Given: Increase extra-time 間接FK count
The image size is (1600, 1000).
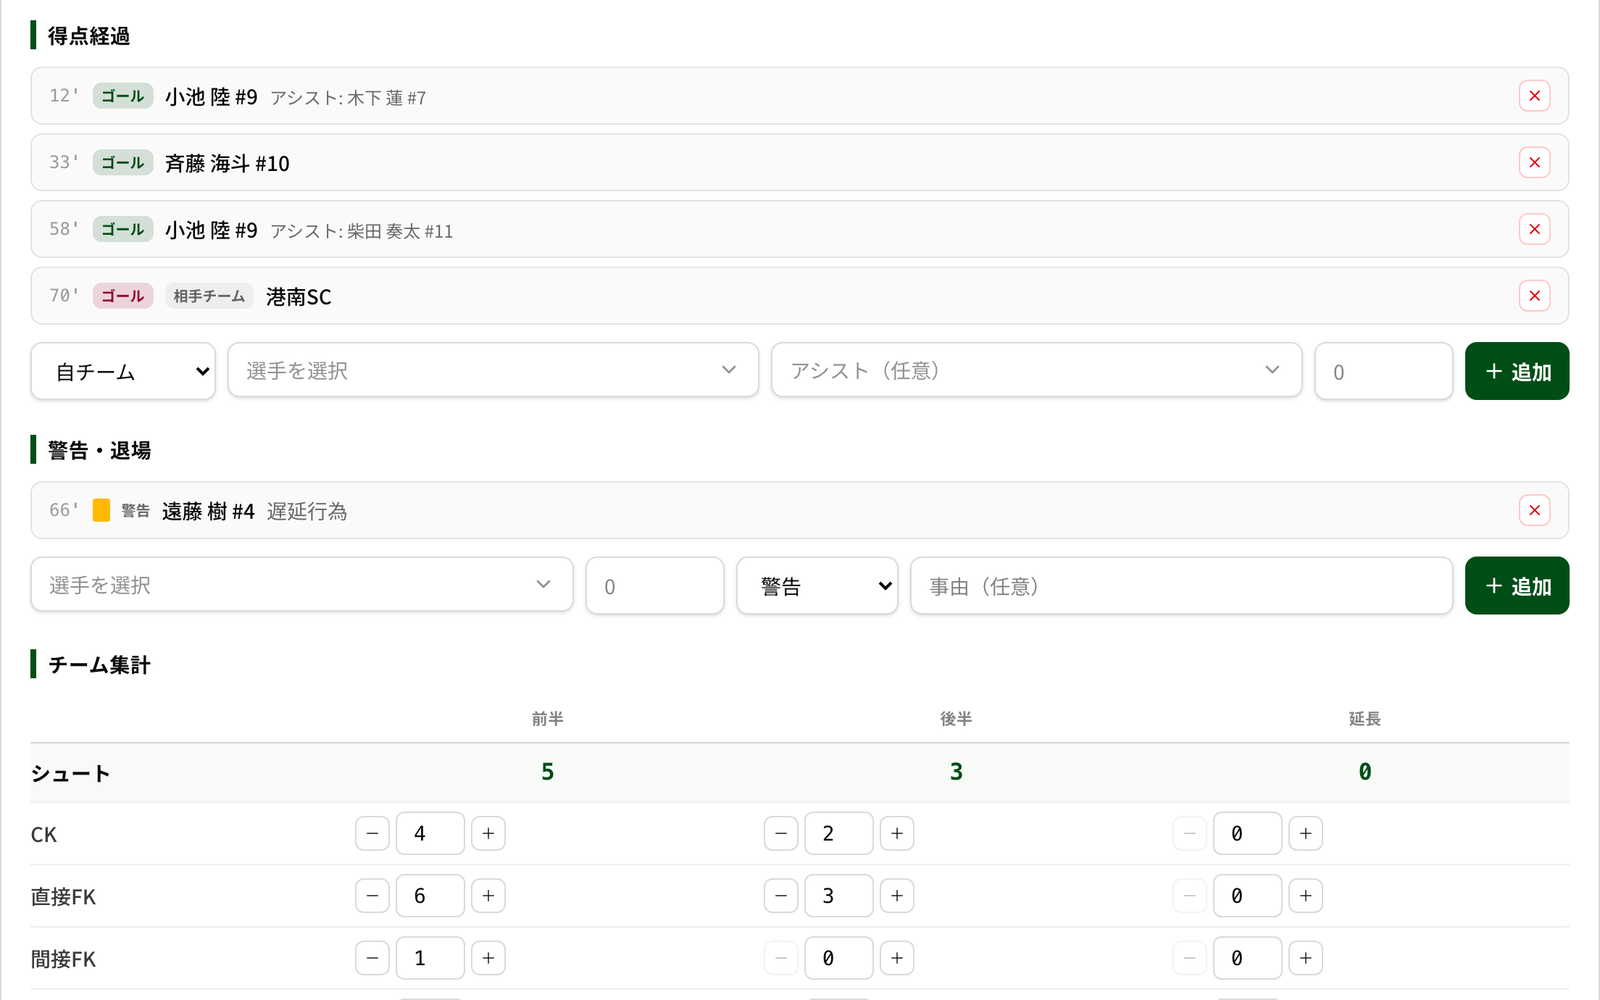Looking at the screenshot, I should (x=1305, y=958).
